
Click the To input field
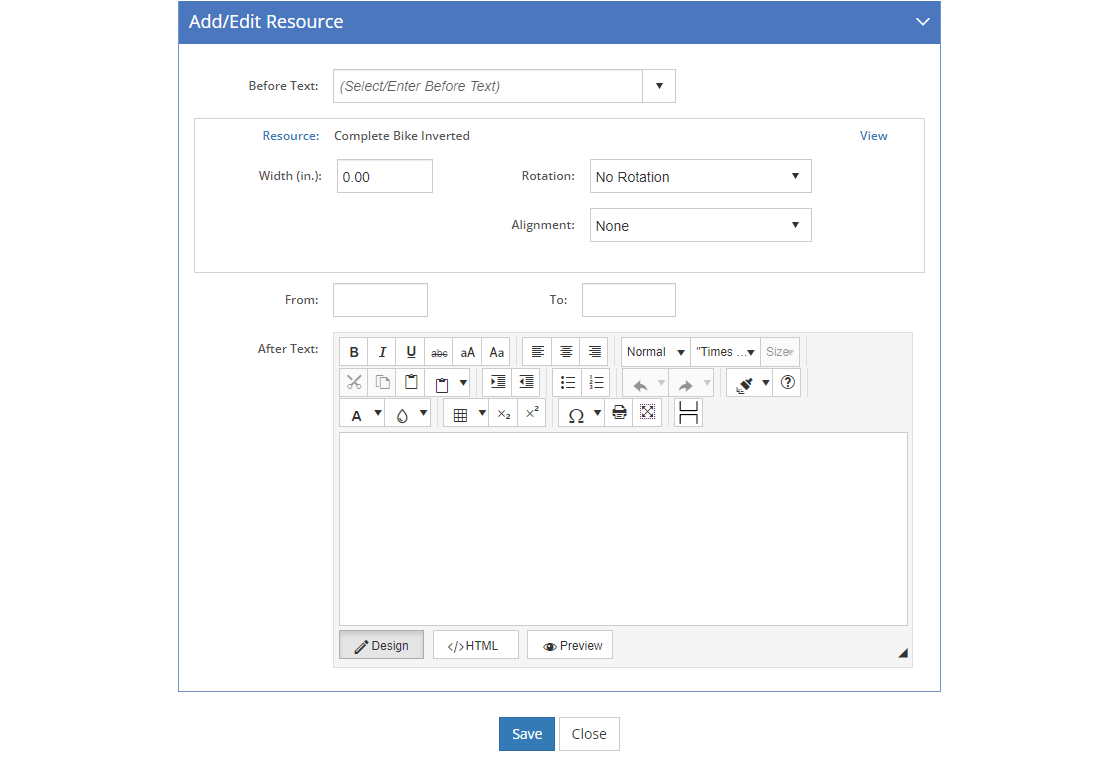click(x=629, y=300)
